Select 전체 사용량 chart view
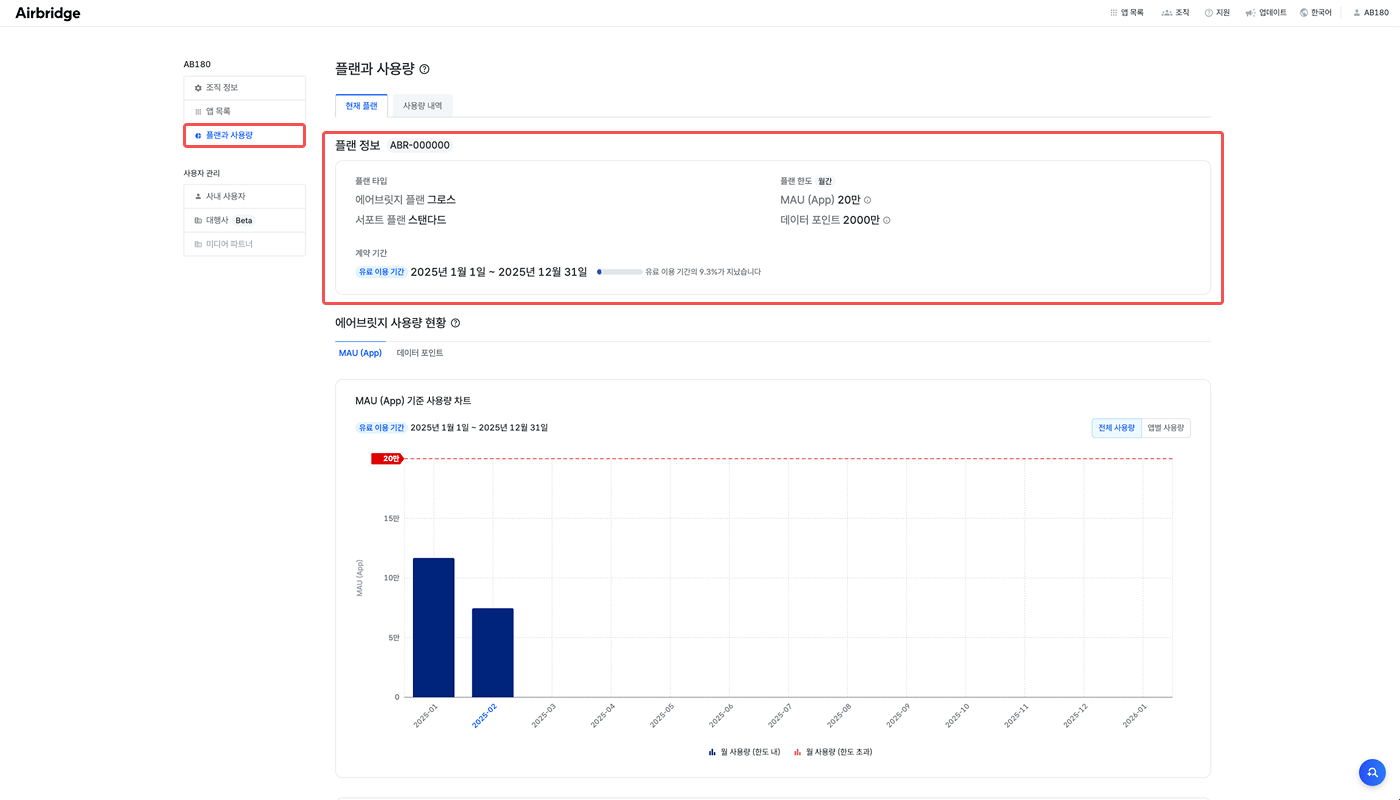Screen dimensions: 1400x800 tap(1116, 428)
